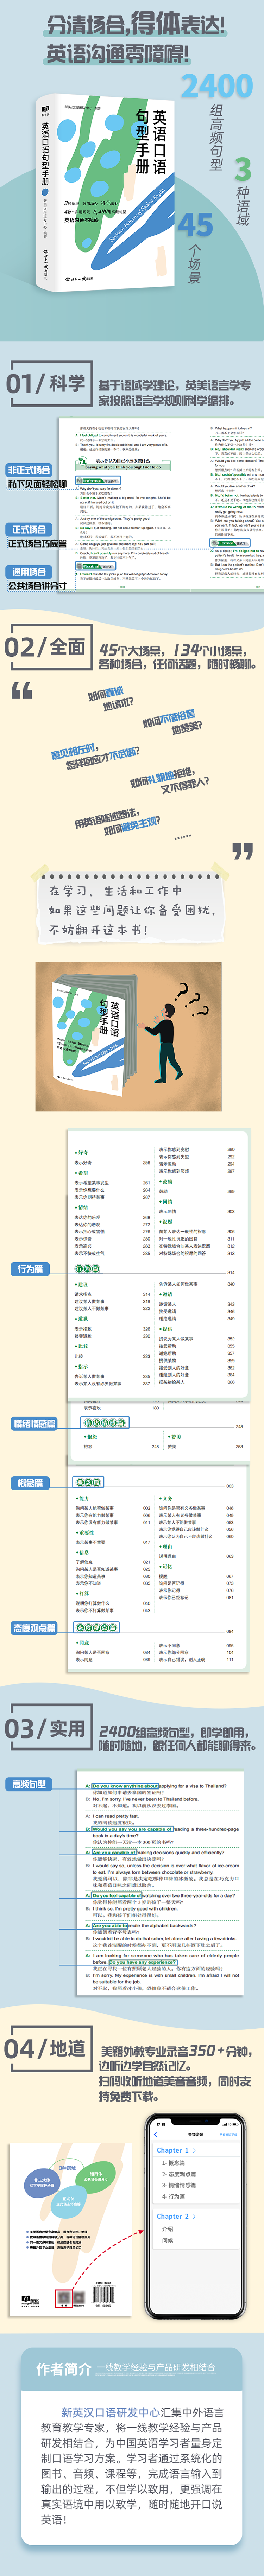Choose "3- 情绪情感篇" in the phone chapter list
264x2576 pixels.
pos(179,2185)
